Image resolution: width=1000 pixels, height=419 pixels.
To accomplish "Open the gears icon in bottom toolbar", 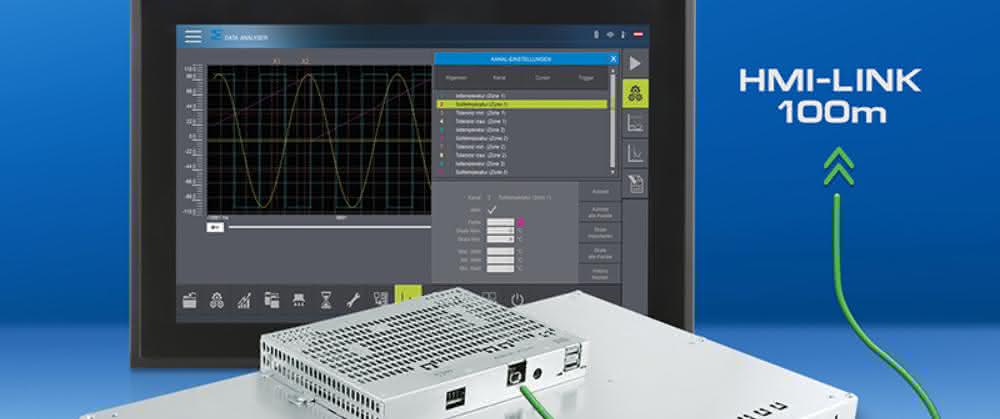I will [x=217, y=300].
